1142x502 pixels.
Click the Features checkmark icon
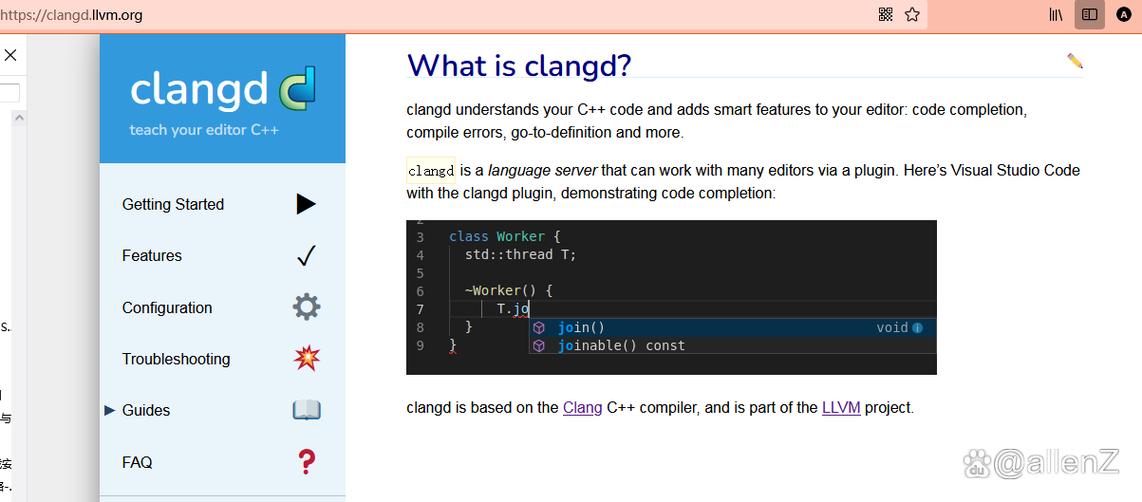click(306, 256)
